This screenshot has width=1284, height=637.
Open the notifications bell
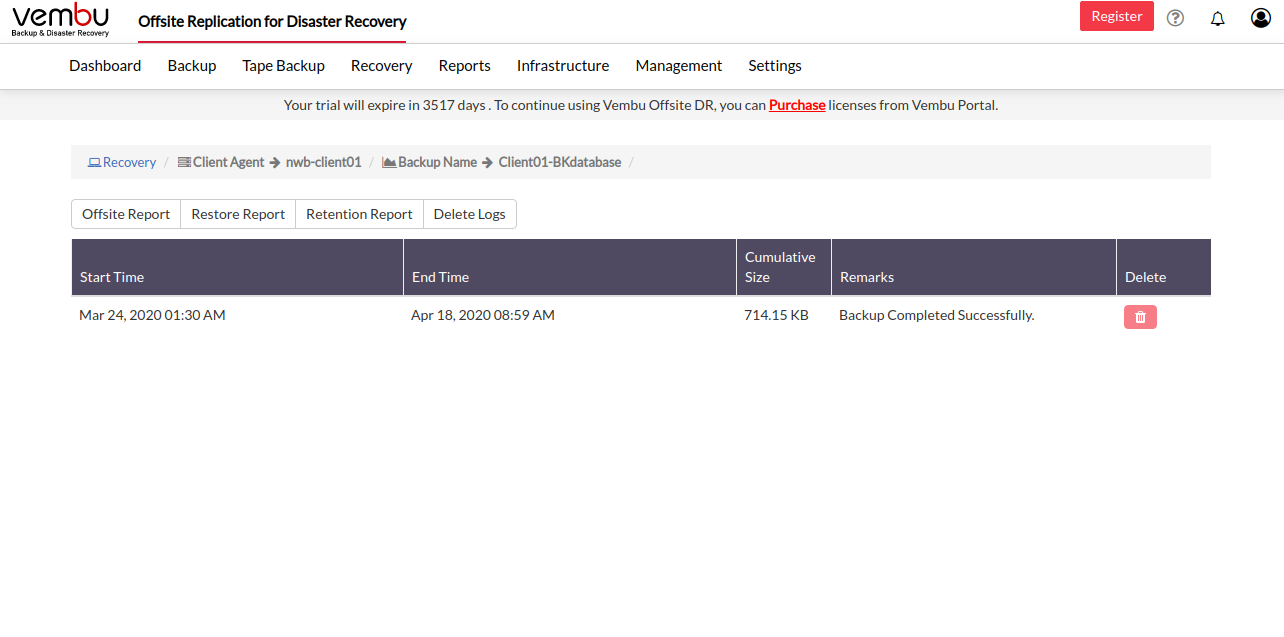click(x=1217, y=18)
